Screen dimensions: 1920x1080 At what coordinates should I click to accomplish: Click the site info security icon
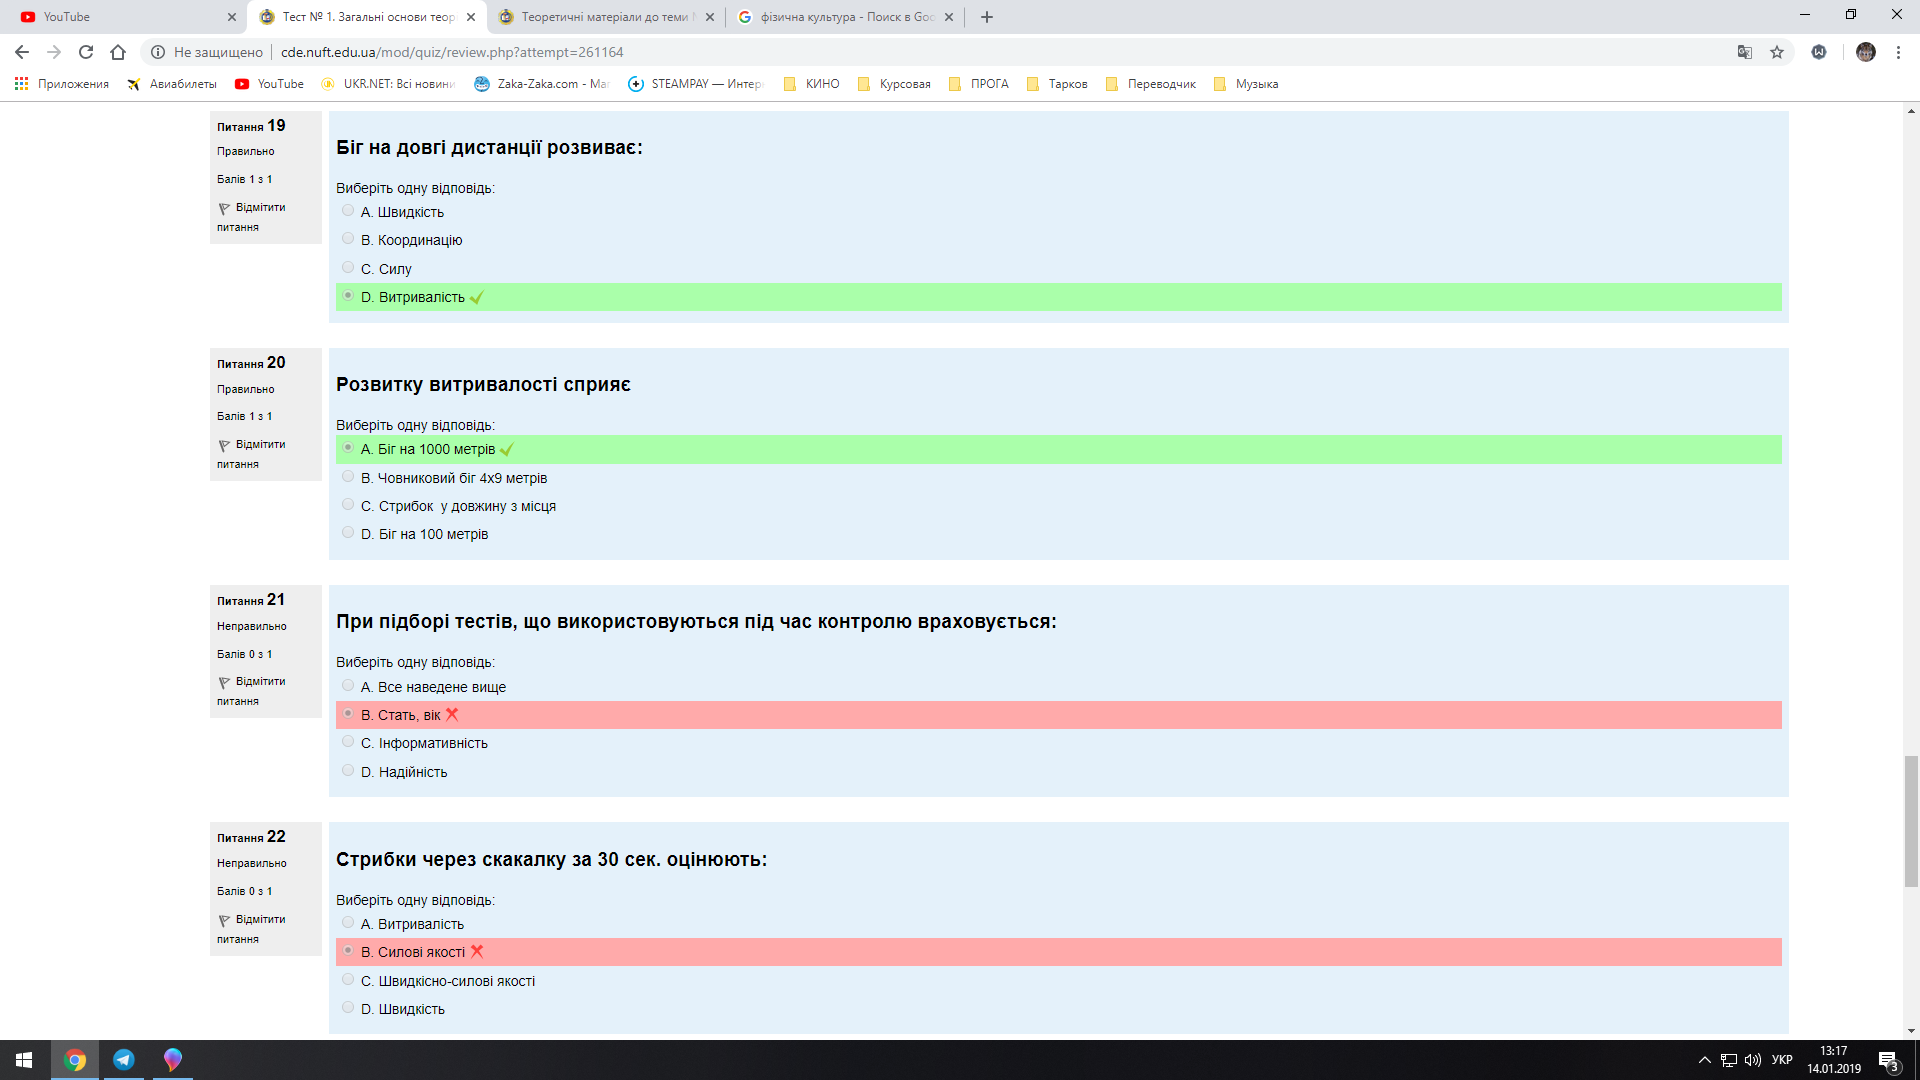point(158,52)
